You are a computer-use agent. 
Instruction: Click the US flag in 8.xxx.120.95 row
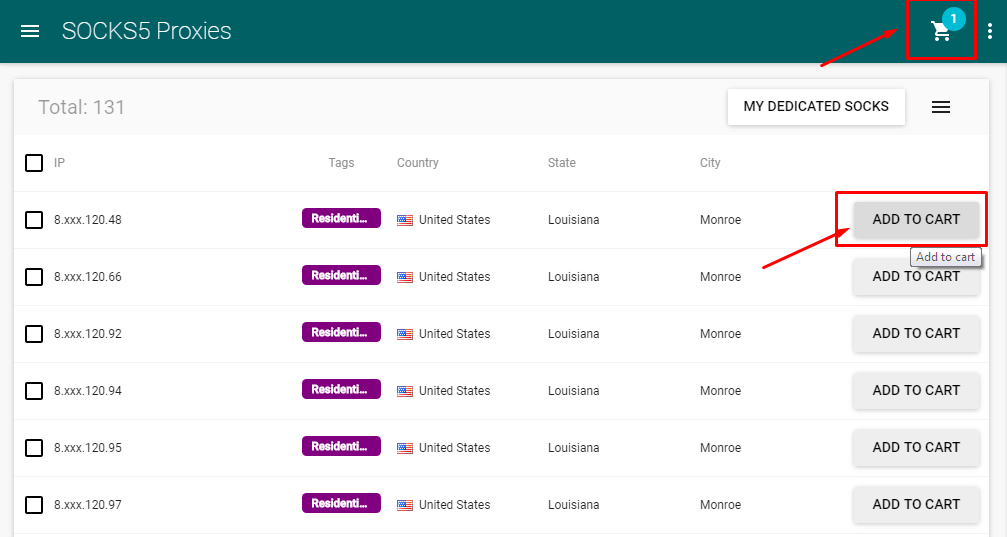click(405, 448)
